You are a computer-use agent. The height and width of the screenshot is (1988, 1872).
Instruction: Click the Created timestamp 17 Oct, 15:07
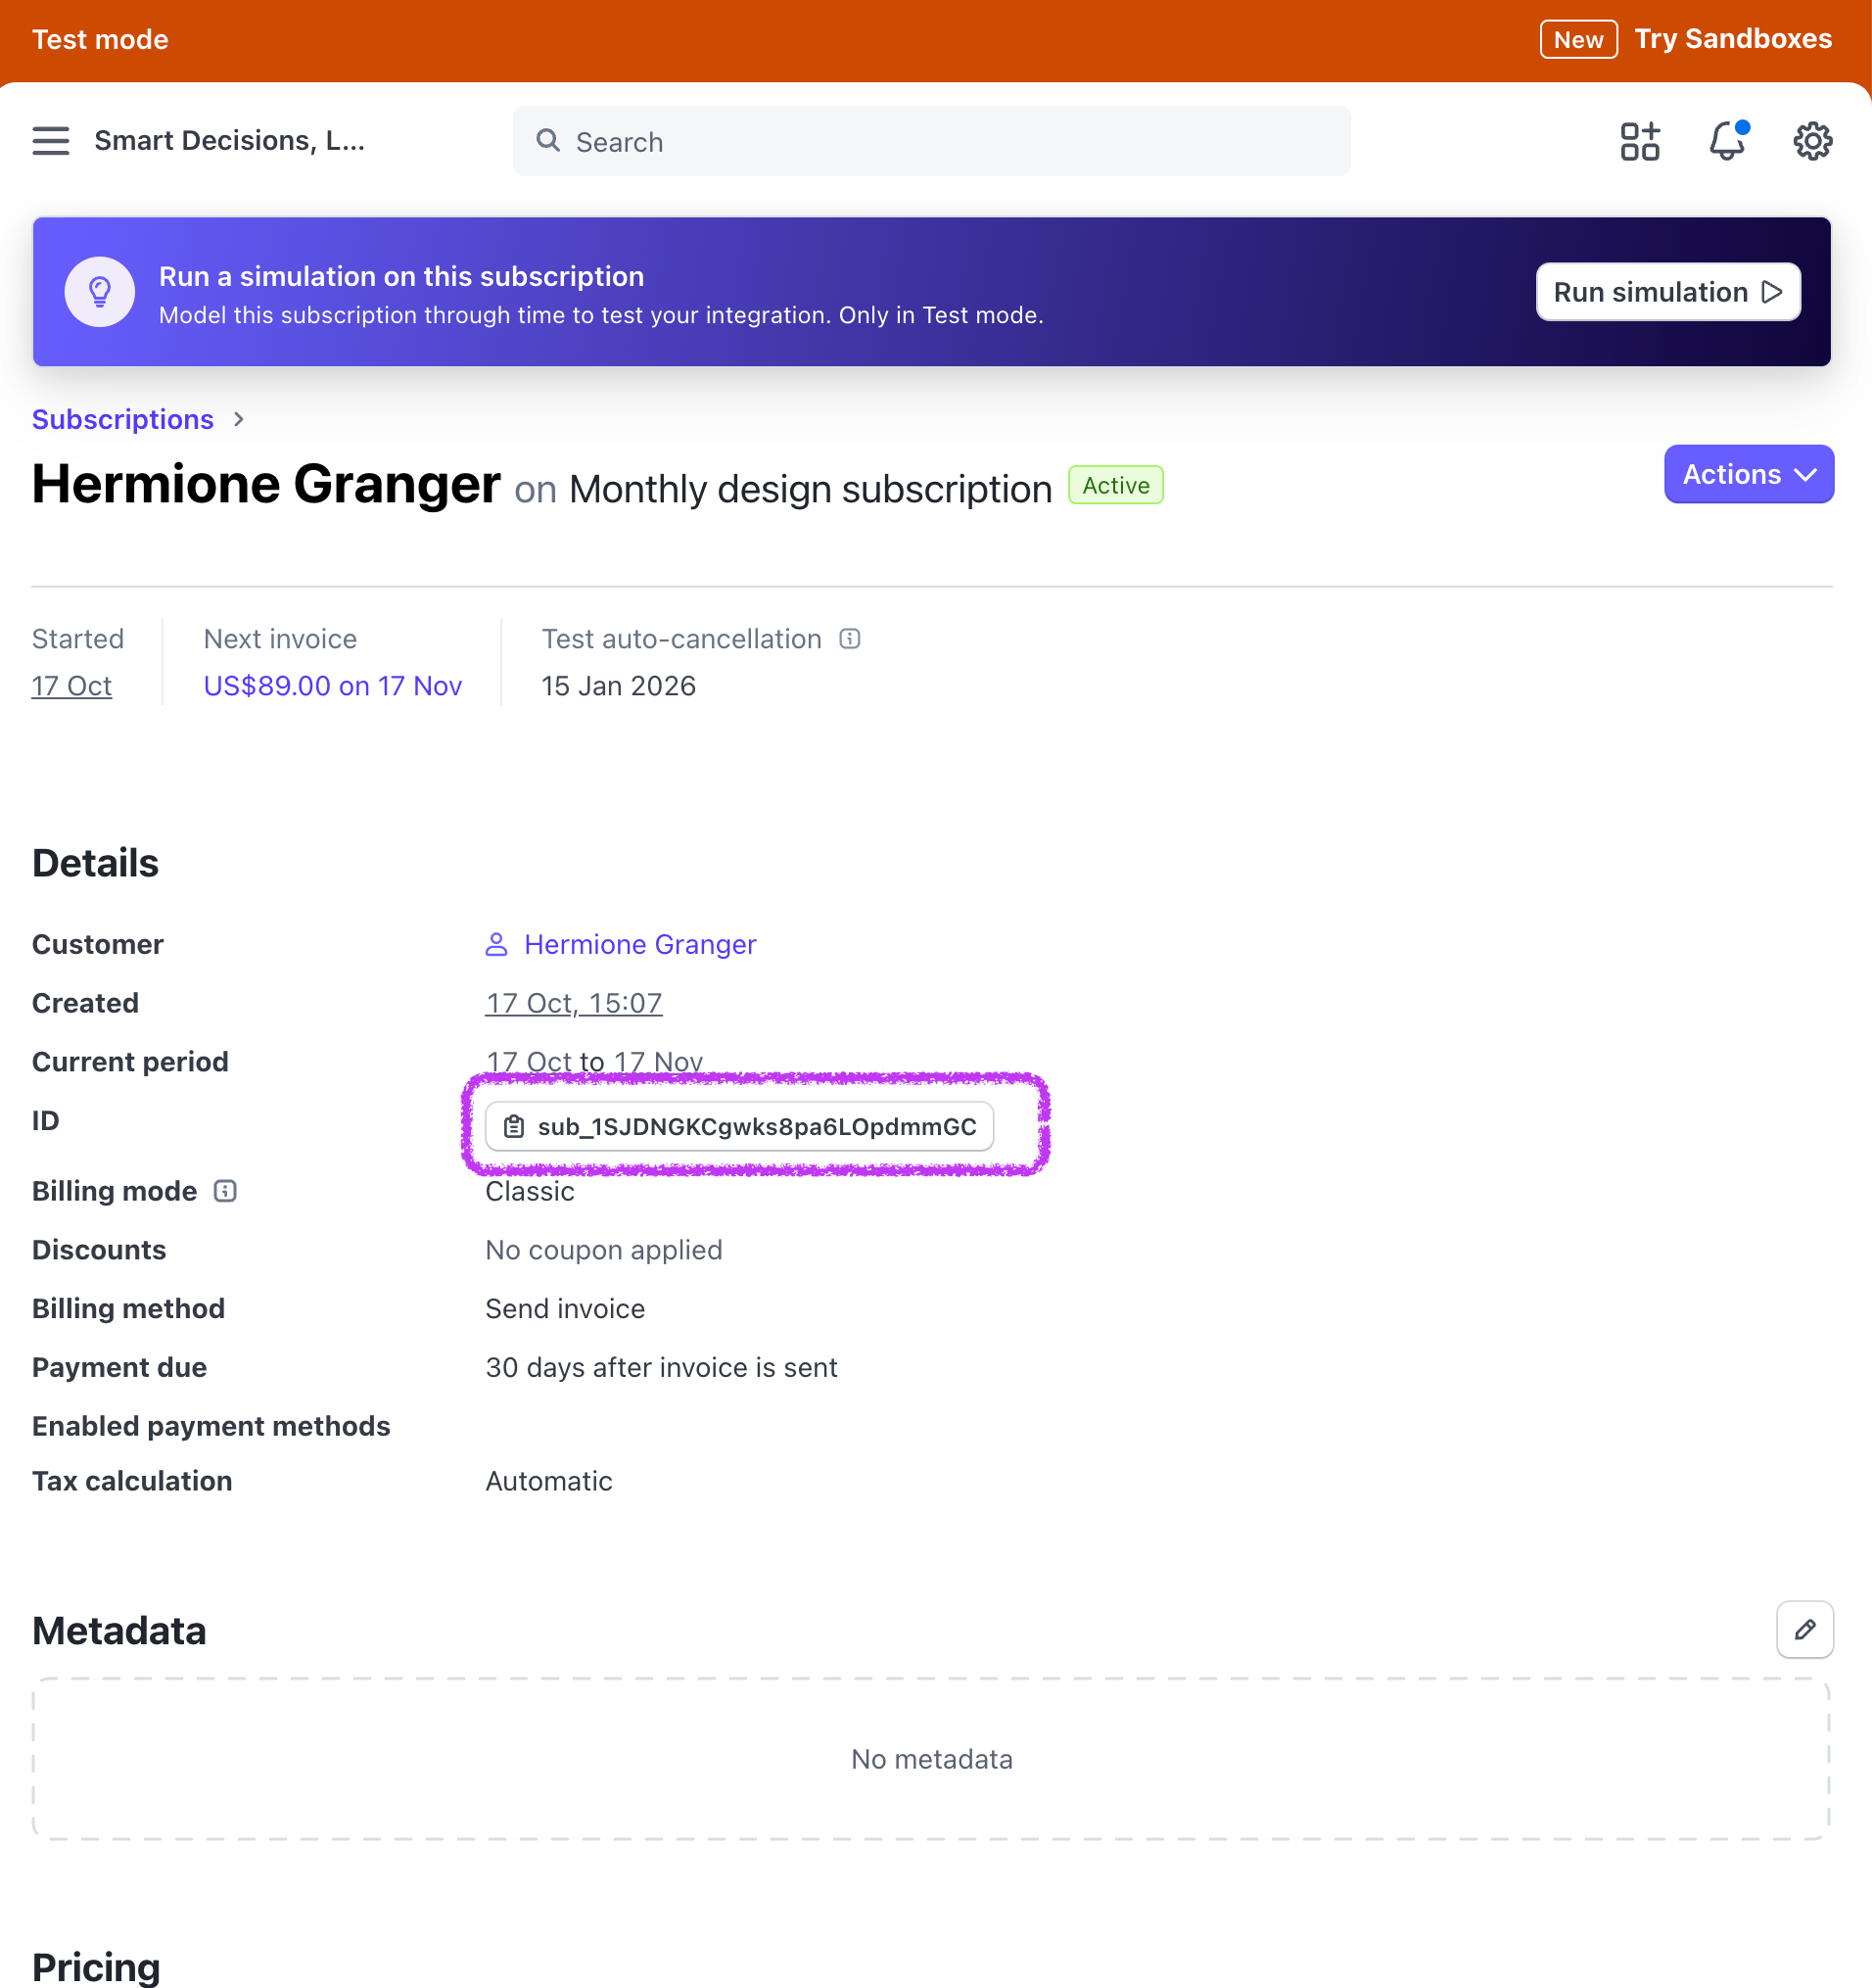pyautogui.click(x=573, y=1003)
